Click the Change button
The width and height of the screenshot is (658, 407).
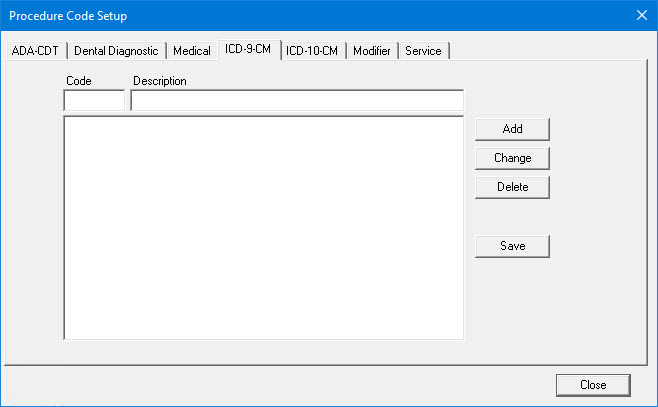click(x=512, y=158)
